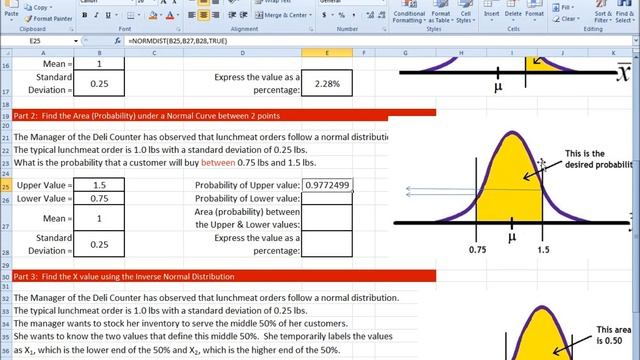
Task: Select the Part 3 red heading row
Action: pos(224,276)
